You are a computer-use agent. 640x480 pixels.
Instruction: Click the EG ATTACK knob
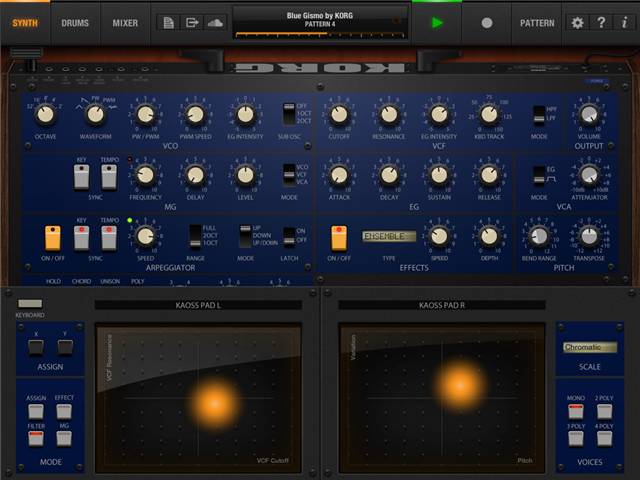339,175
